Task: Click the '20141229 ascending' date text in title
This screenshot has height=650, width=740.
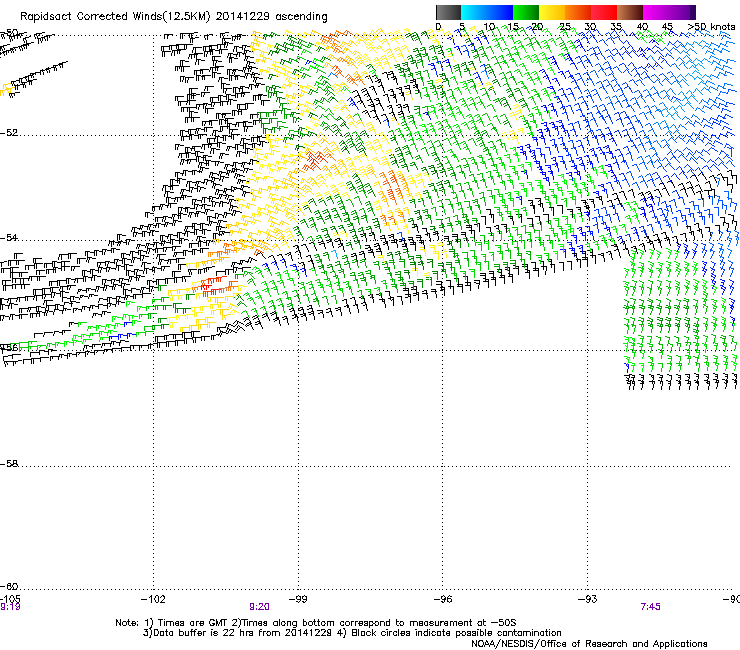Action: pyautogui.click(x=271, y=17)
